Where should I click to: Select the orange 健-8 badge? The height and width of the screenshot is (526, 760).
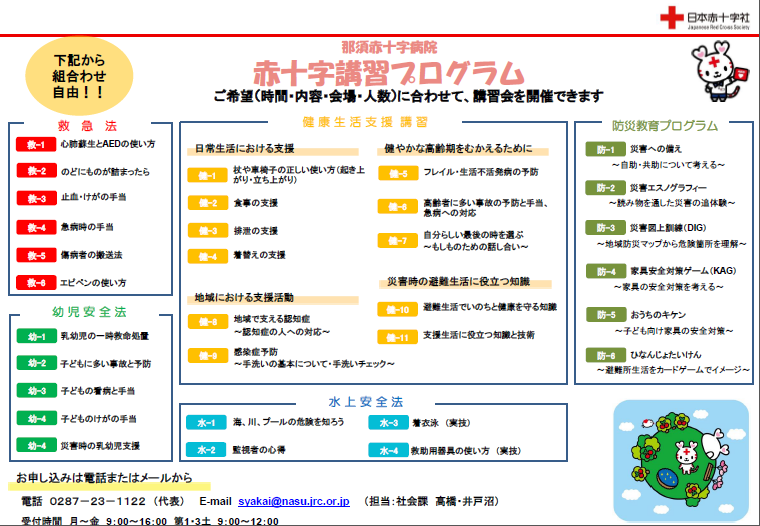207,321
